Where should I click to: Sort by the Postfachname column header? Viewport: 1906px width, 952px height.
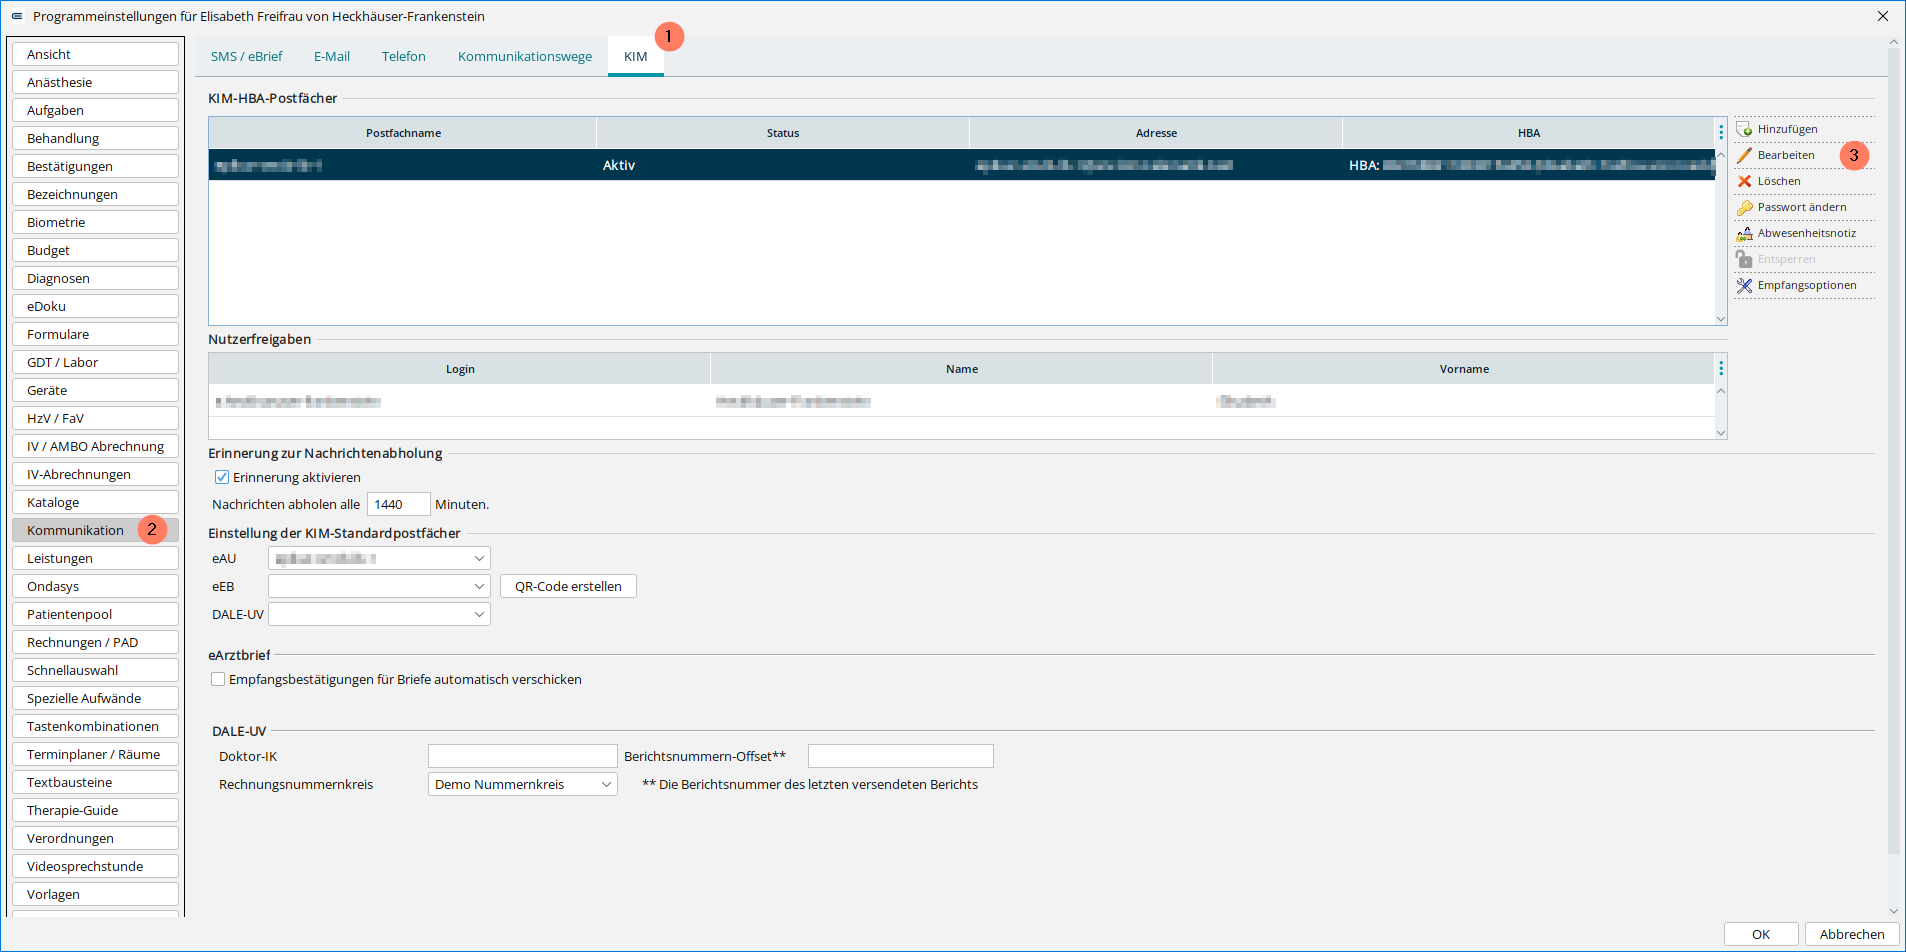403,133
